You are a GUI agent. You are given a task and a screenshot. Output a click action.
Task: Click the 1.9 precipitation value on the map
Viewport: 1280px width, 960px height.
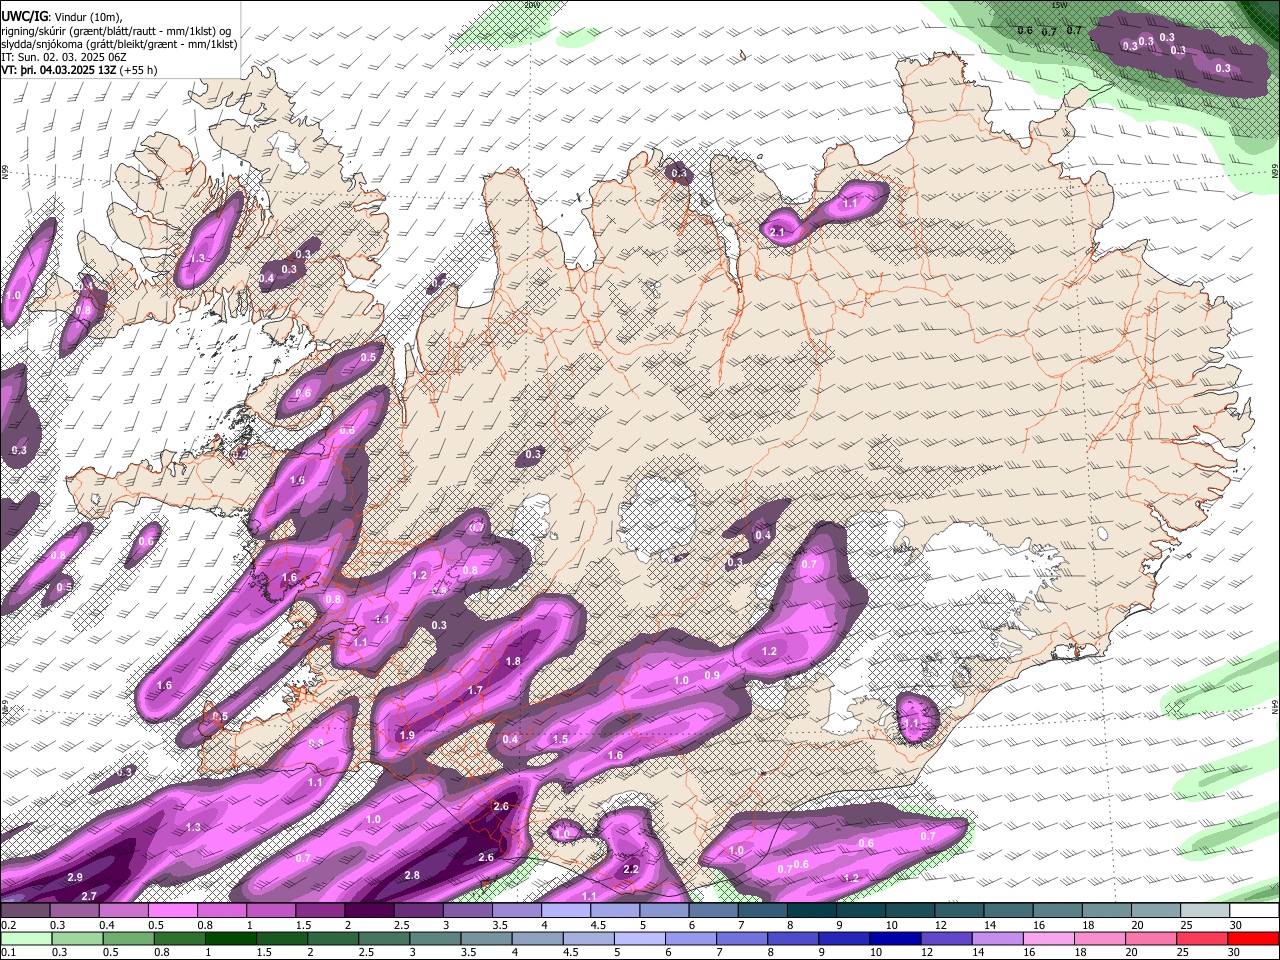click(407, 735)
